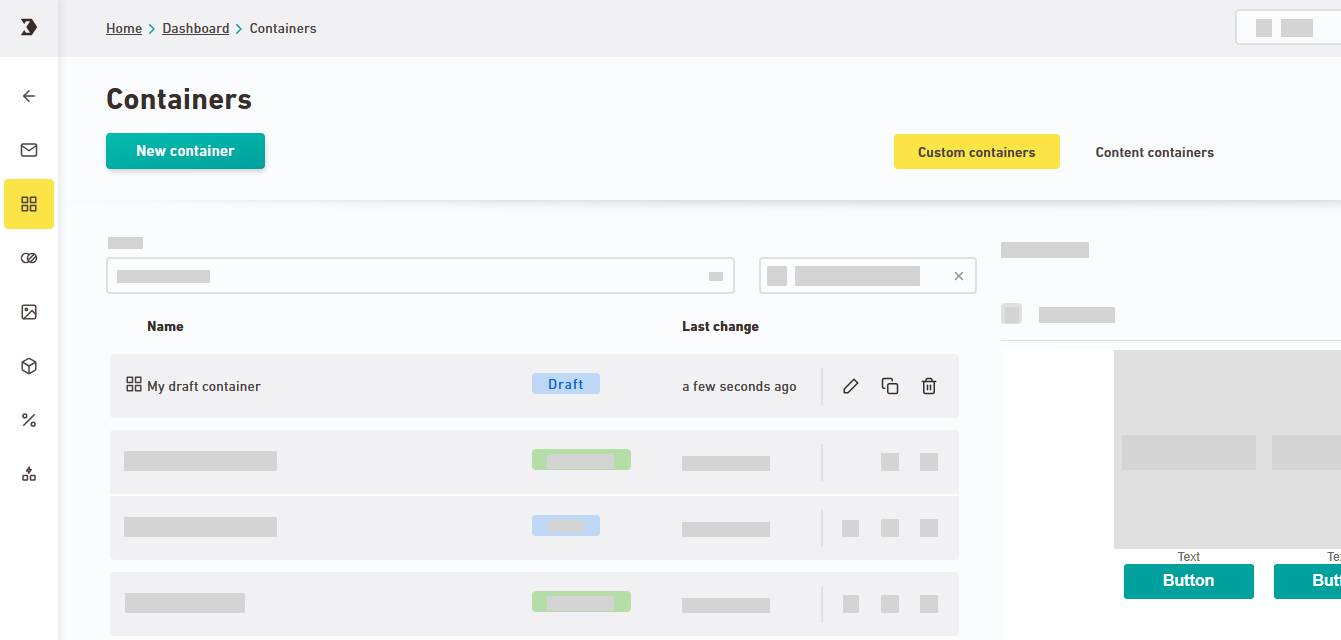The width and height of the screenshot is (1341, 640).
Task: Click the app logo in top-left corner
Action: click(x=29, y=28)
